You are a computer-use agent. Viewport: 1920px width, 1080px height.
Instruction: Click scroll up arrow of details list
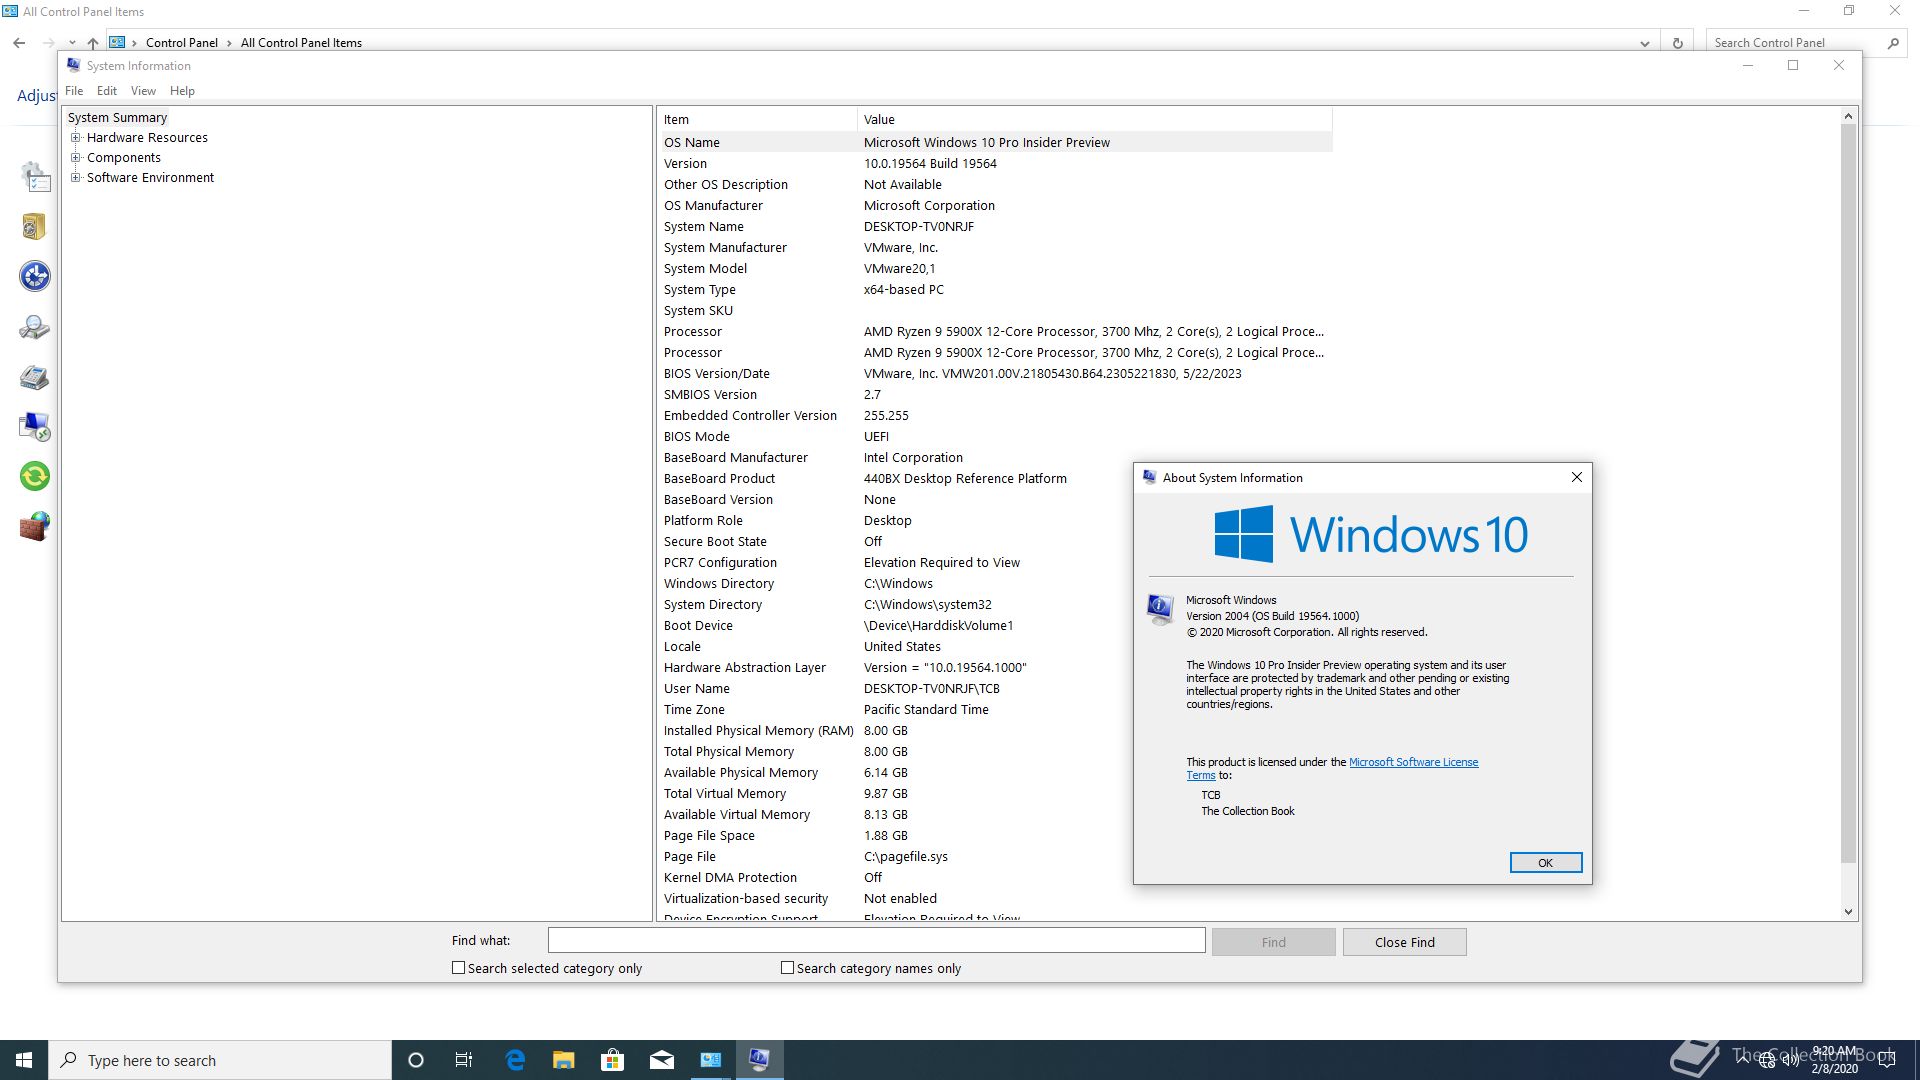(1848, 117)
